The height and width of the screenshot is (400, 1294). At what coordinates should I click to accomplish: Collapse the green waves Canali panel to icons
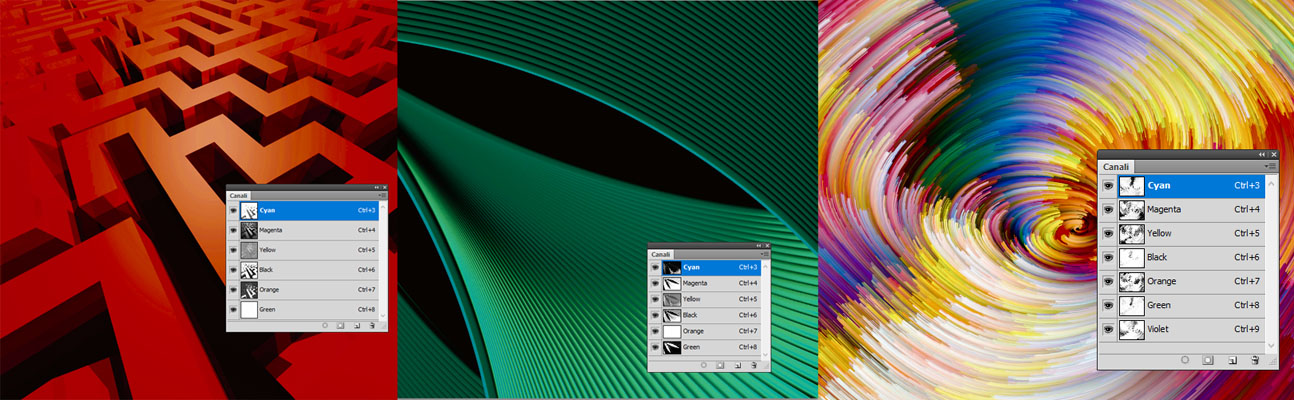(758, 246)
